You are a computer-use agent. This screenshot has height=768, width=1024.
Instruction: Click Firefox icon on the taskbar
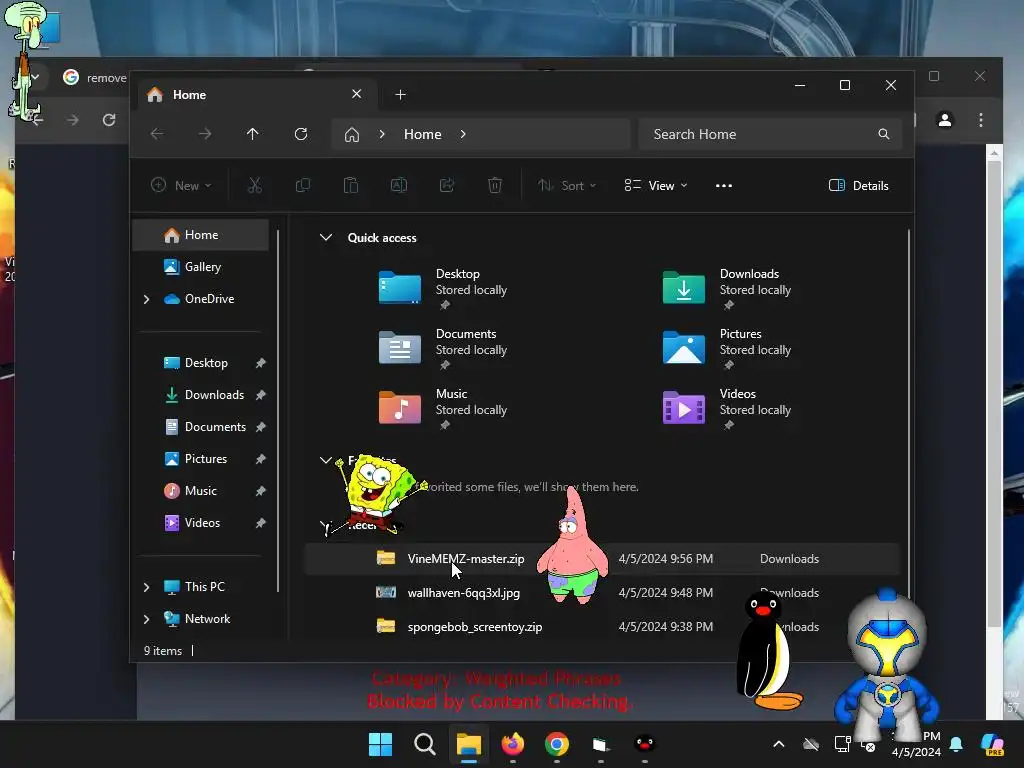coord(513,744)
